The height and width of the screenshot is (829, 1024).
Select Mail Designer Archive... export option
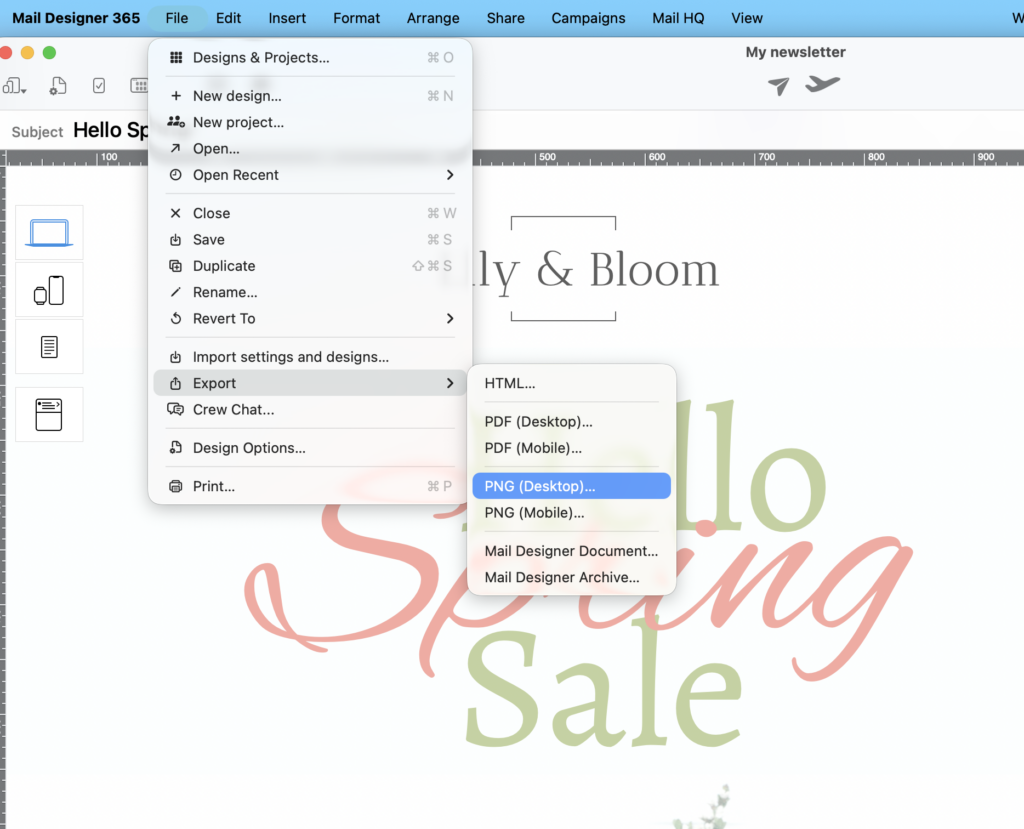[x=562, y=577]
